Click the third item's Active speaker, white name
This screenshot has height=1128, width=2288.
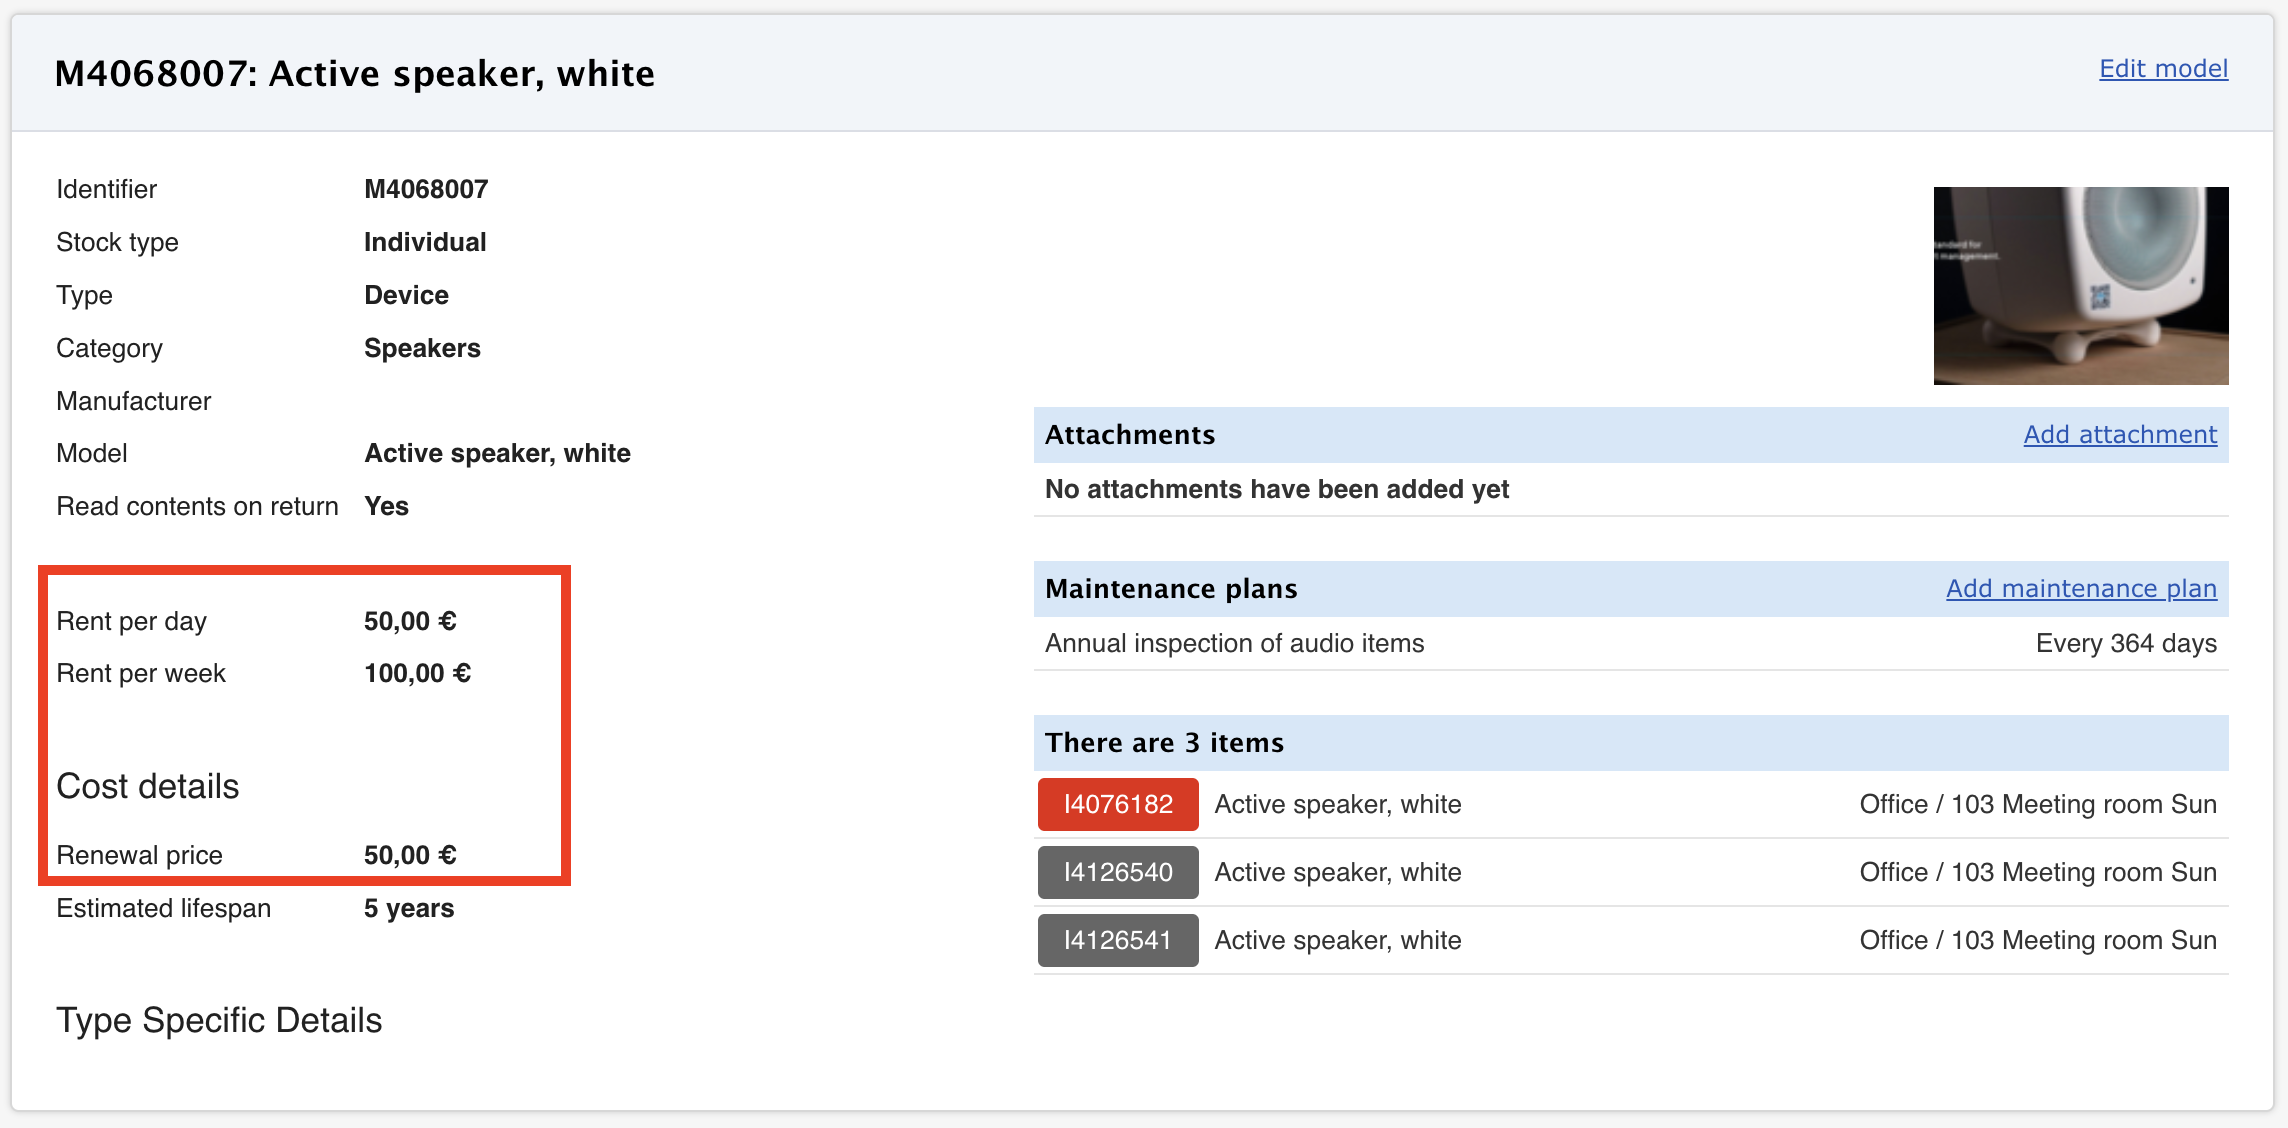(x=1337, y=941)
